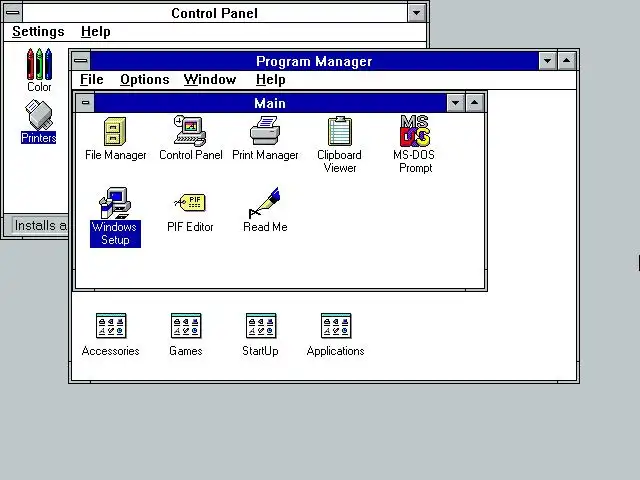Minimize the Main group window
The width and height of the screenshot is (640, 480).
click(x=456, y=103)
